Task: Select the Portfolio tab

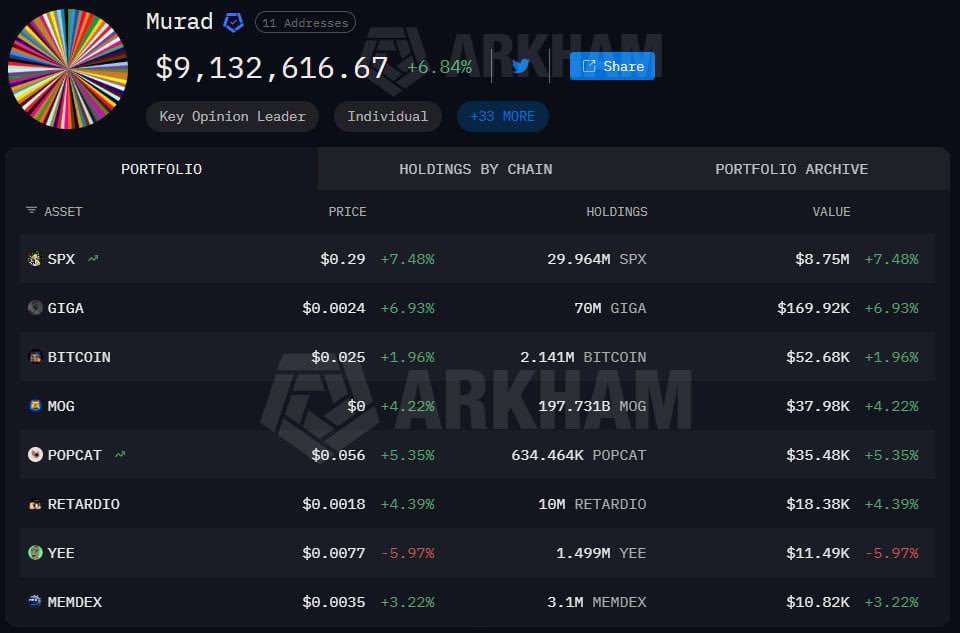Action: [x=162, y=169]
